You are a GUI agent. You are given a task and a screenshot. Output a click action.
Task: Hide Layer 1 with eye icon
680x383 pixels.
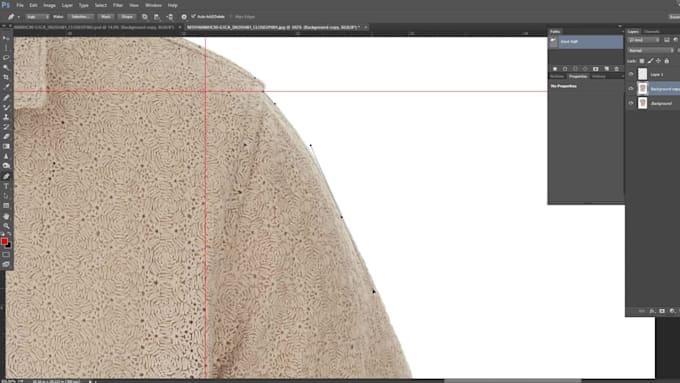[631, 74]
